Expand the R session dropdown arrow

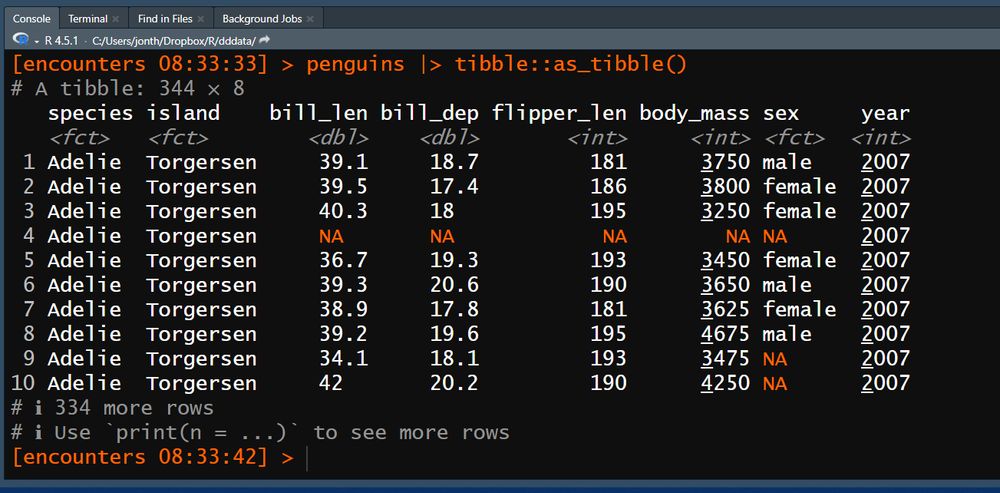[x=36, y=41]
